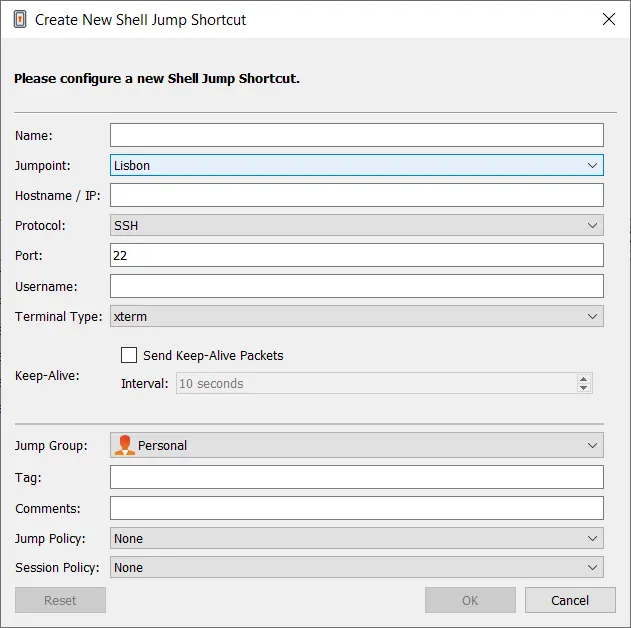Click into the Hostname / IP field
The height and width of the screenshot is (628, 631).
coord(357,195)
